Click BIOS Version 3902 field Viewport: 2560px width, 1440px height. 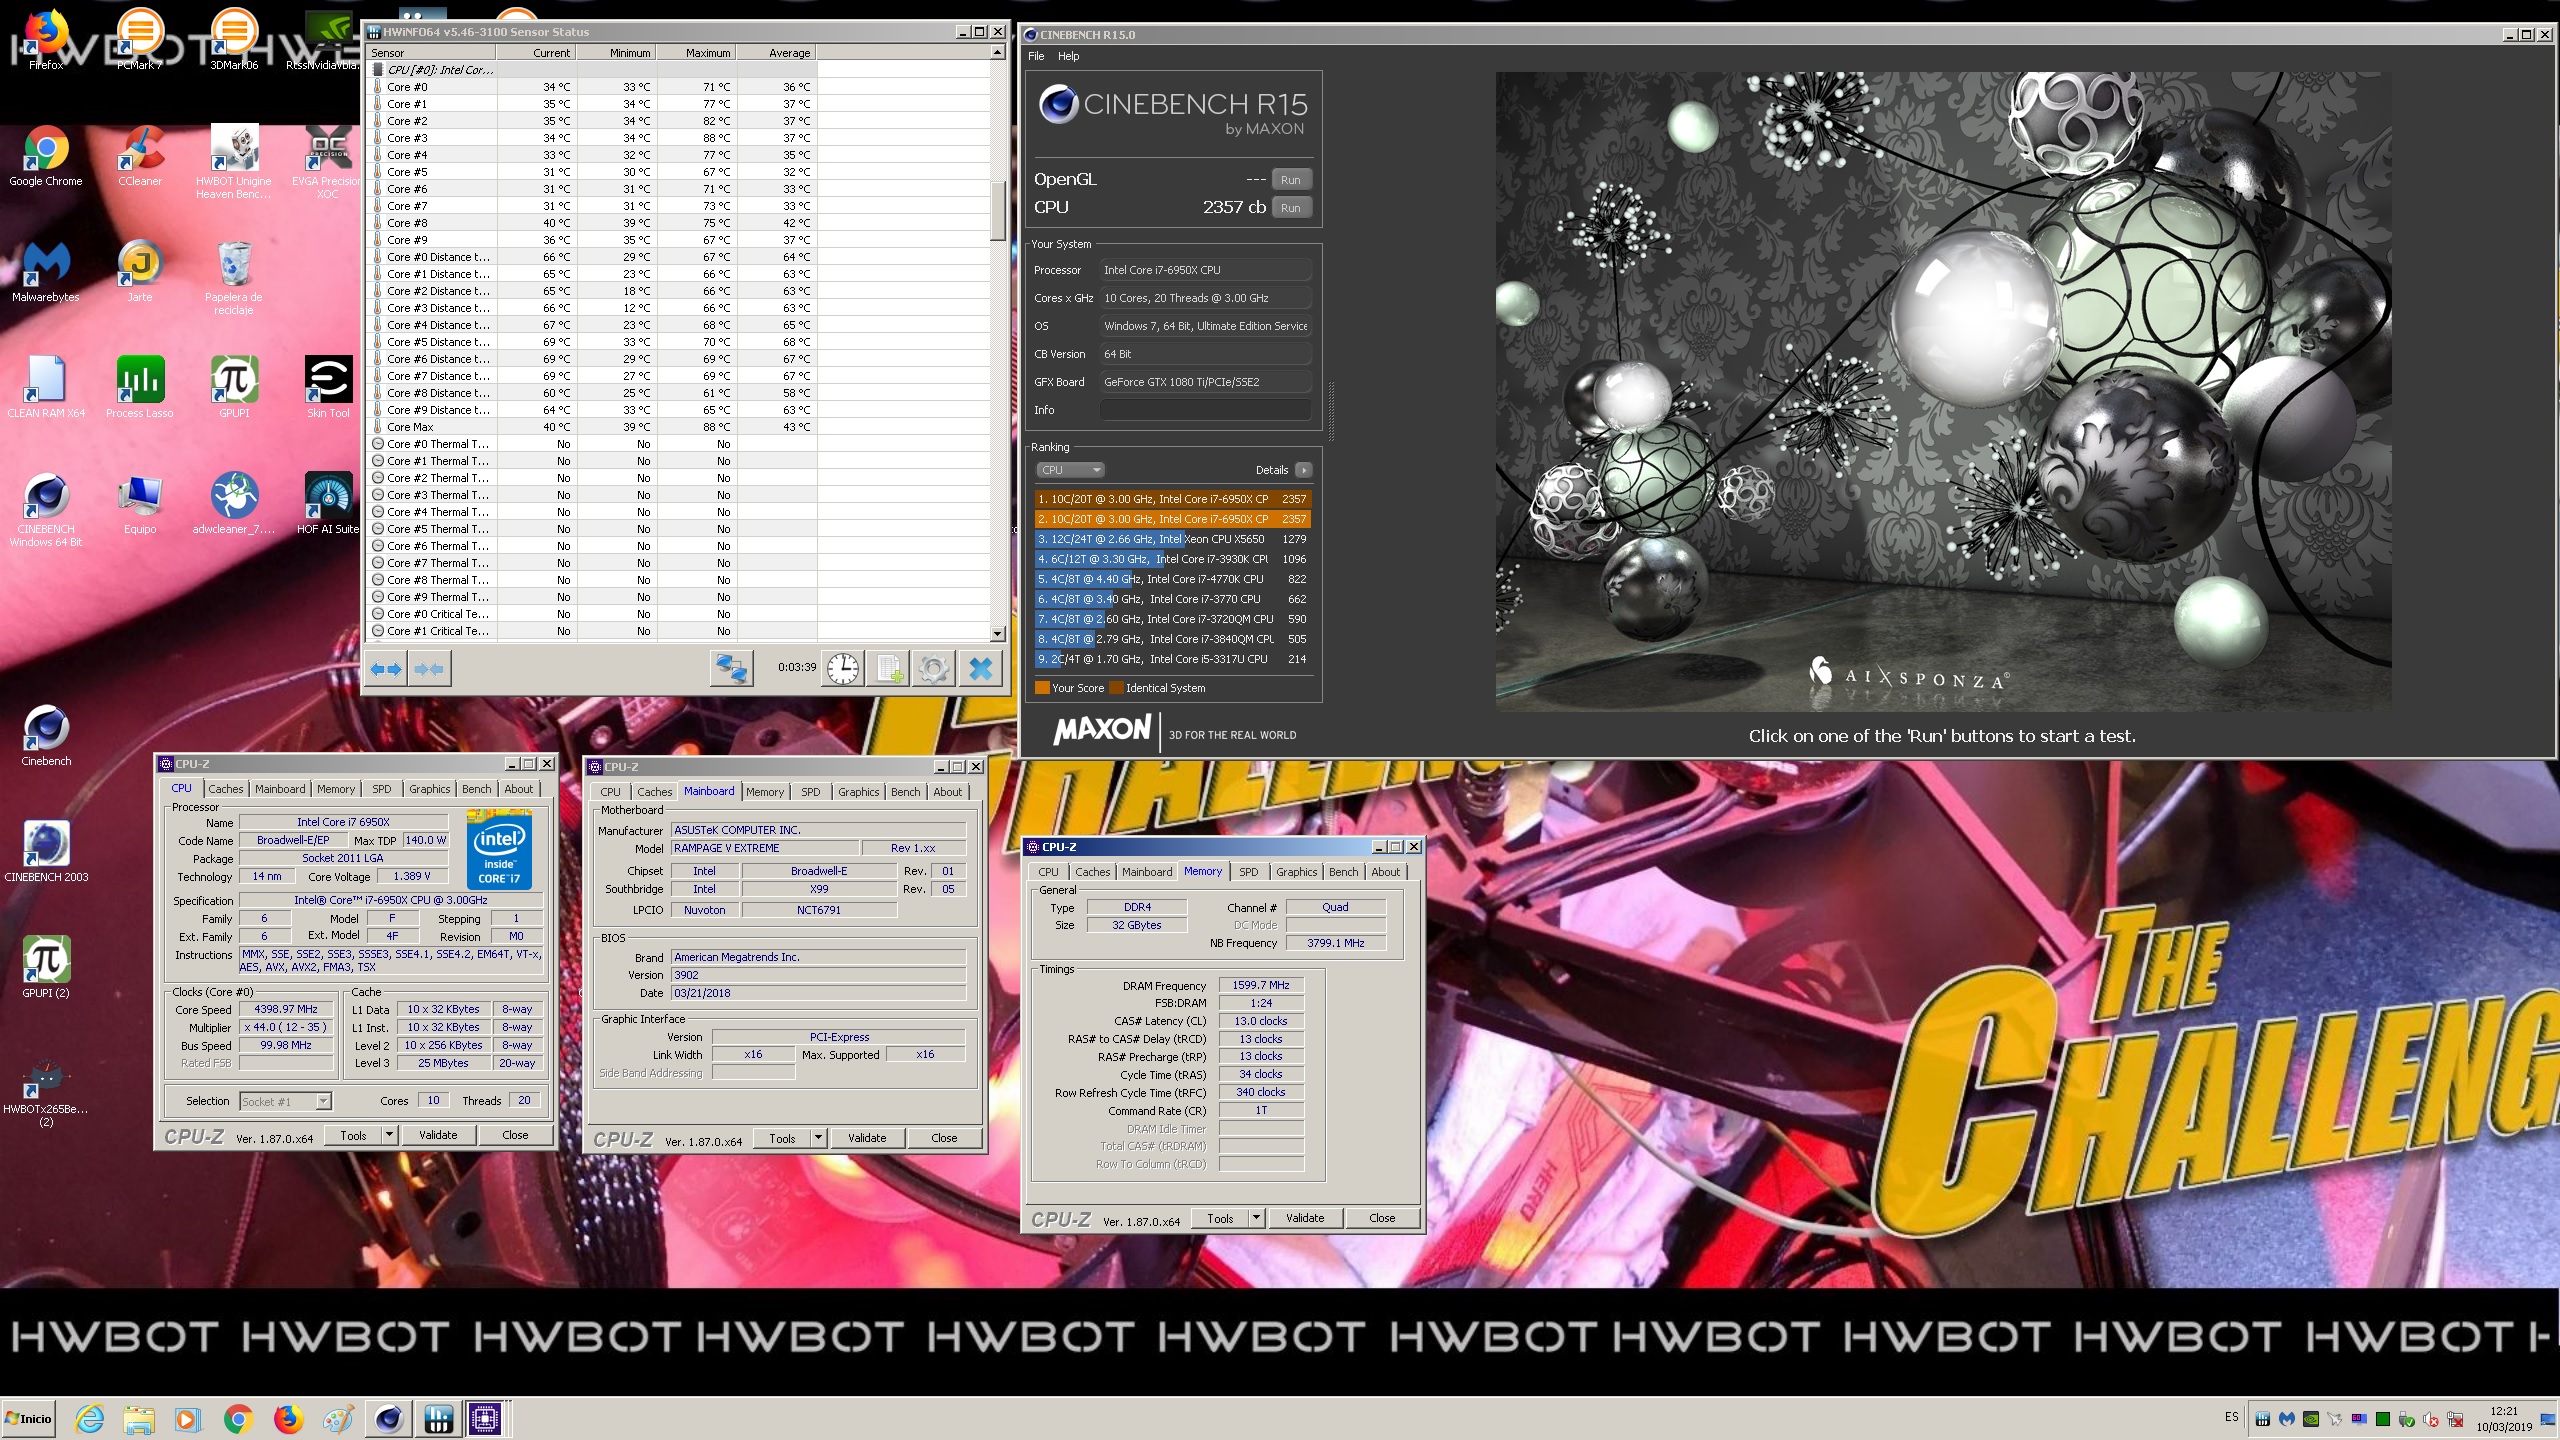818,975
